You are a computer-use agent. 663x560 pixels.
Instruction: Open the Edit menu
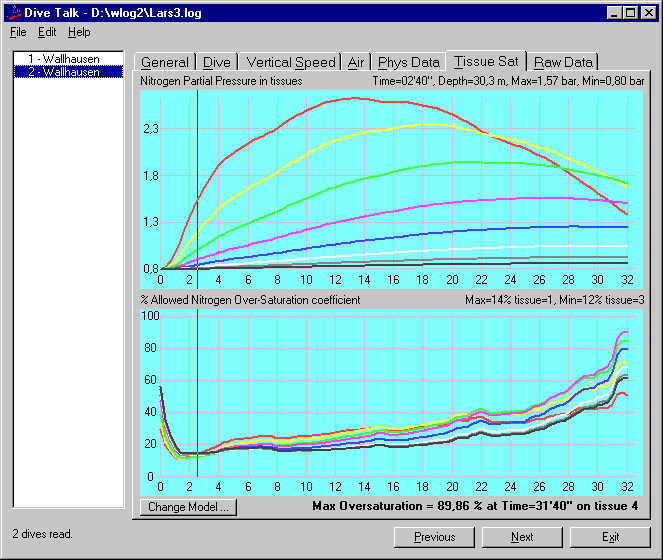(x=47, y=32)
